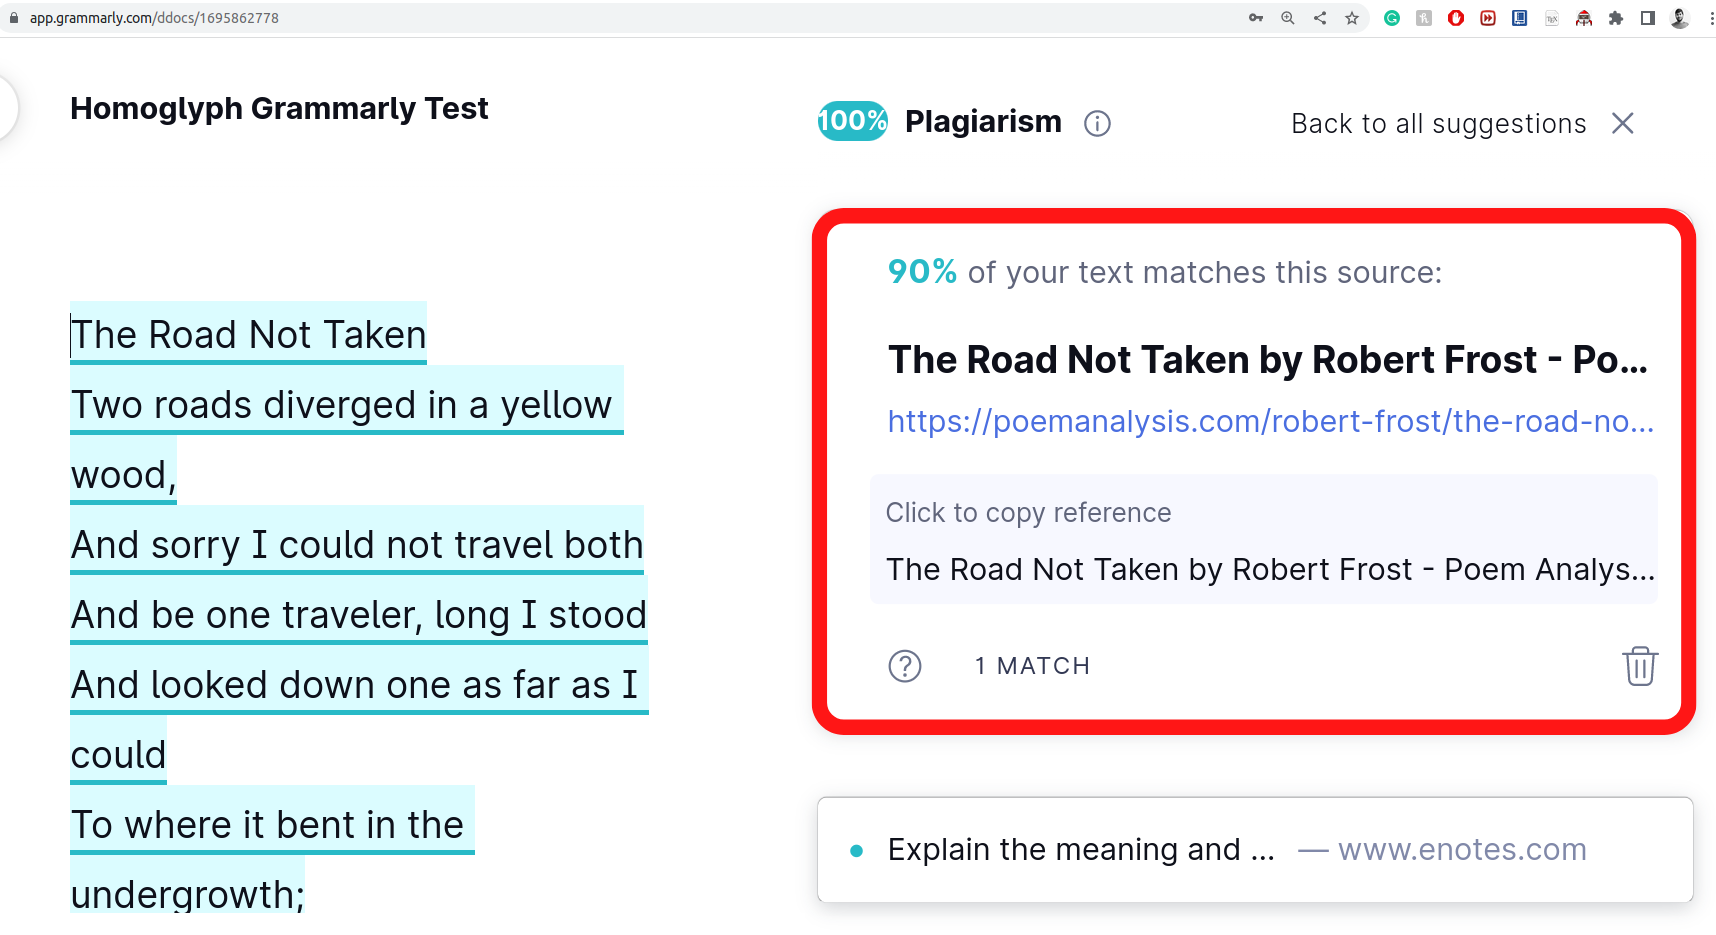Open the Extensions puzzle piece menu

[1615, 18]
